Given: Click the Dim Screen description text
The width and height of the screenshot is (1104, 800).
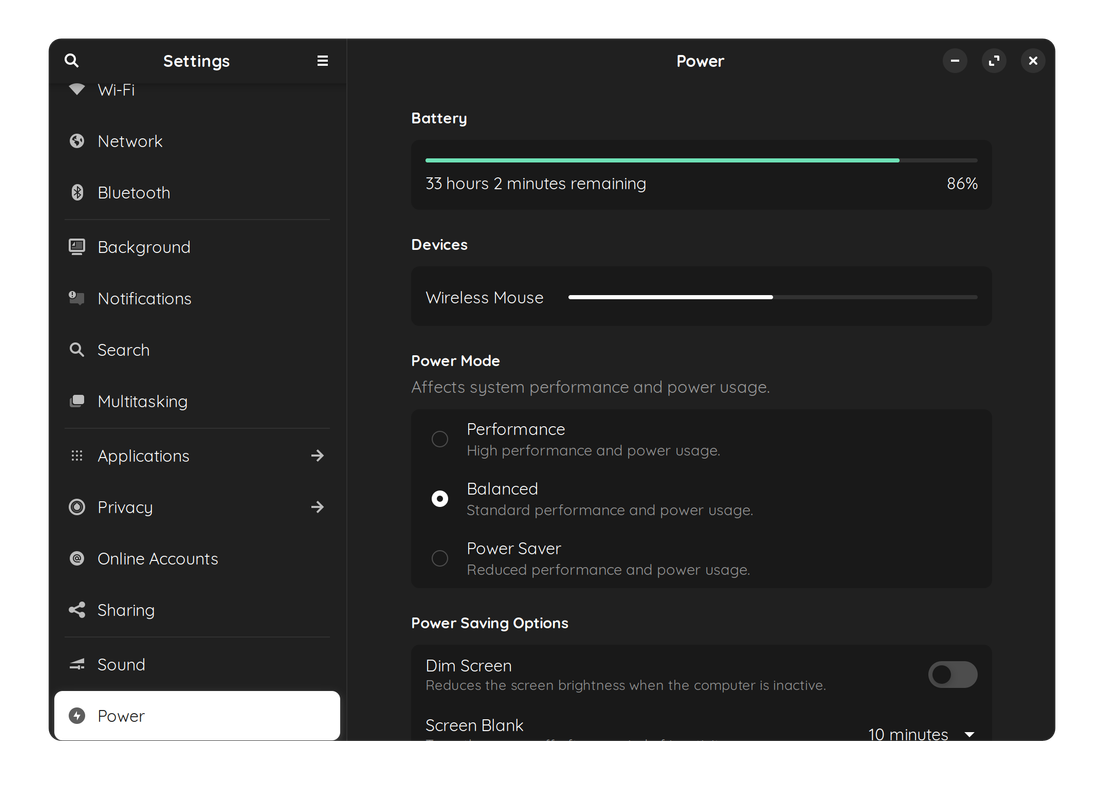Looking at the screenshot, I should (x=626, y=685).
